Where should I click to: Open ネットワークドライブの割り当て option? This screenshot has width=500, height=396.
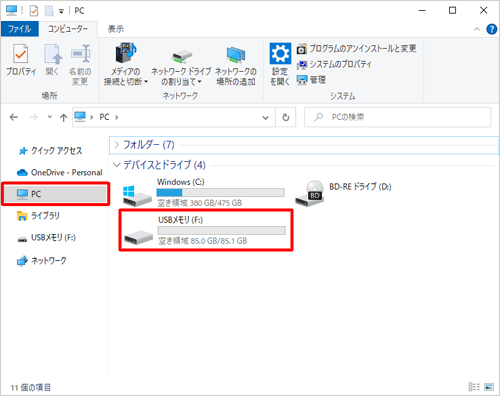(181, 67)
